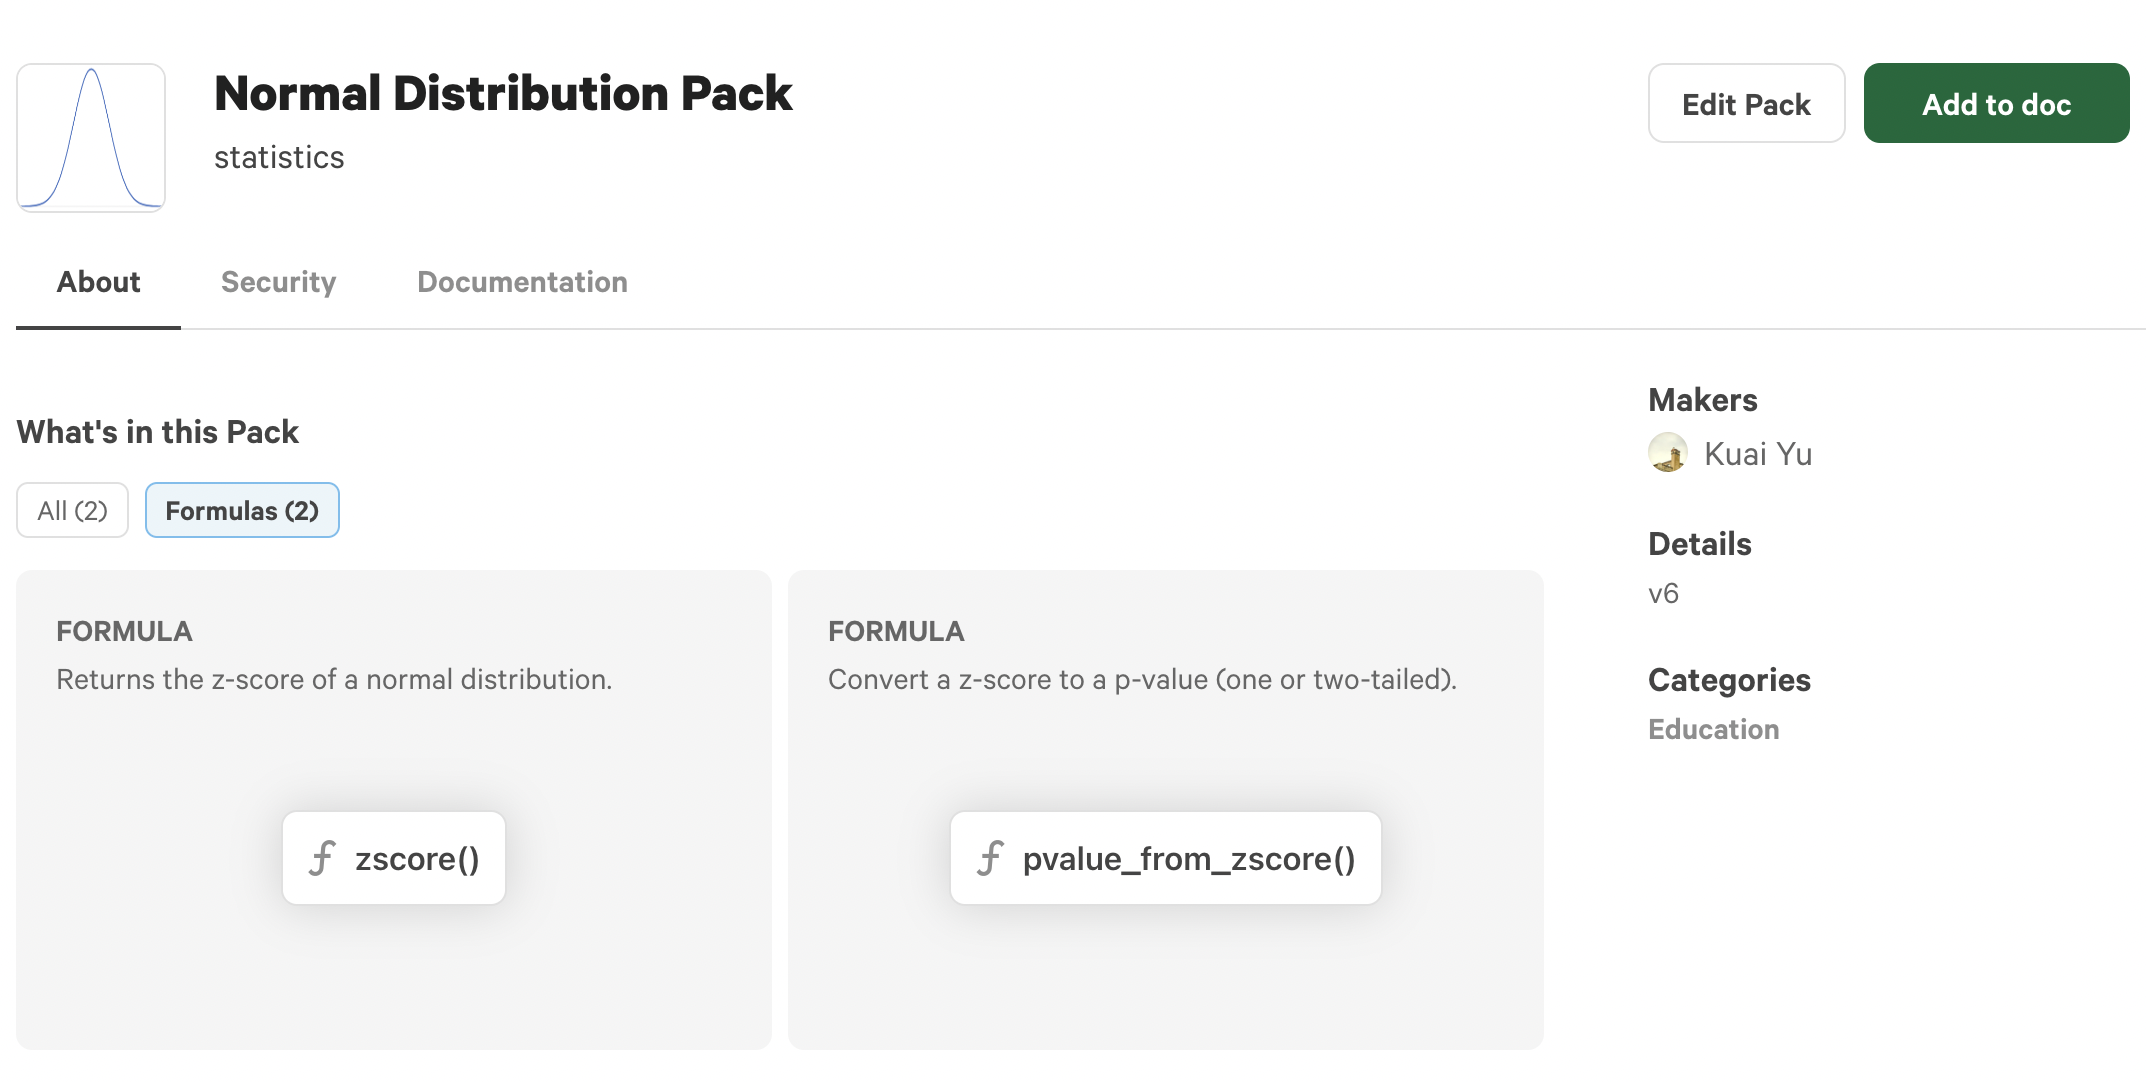Image resolution: width=2146 pixels, height=1082 pixels.
Task: Select the All (2) filter chip
Action: [72, 510]
